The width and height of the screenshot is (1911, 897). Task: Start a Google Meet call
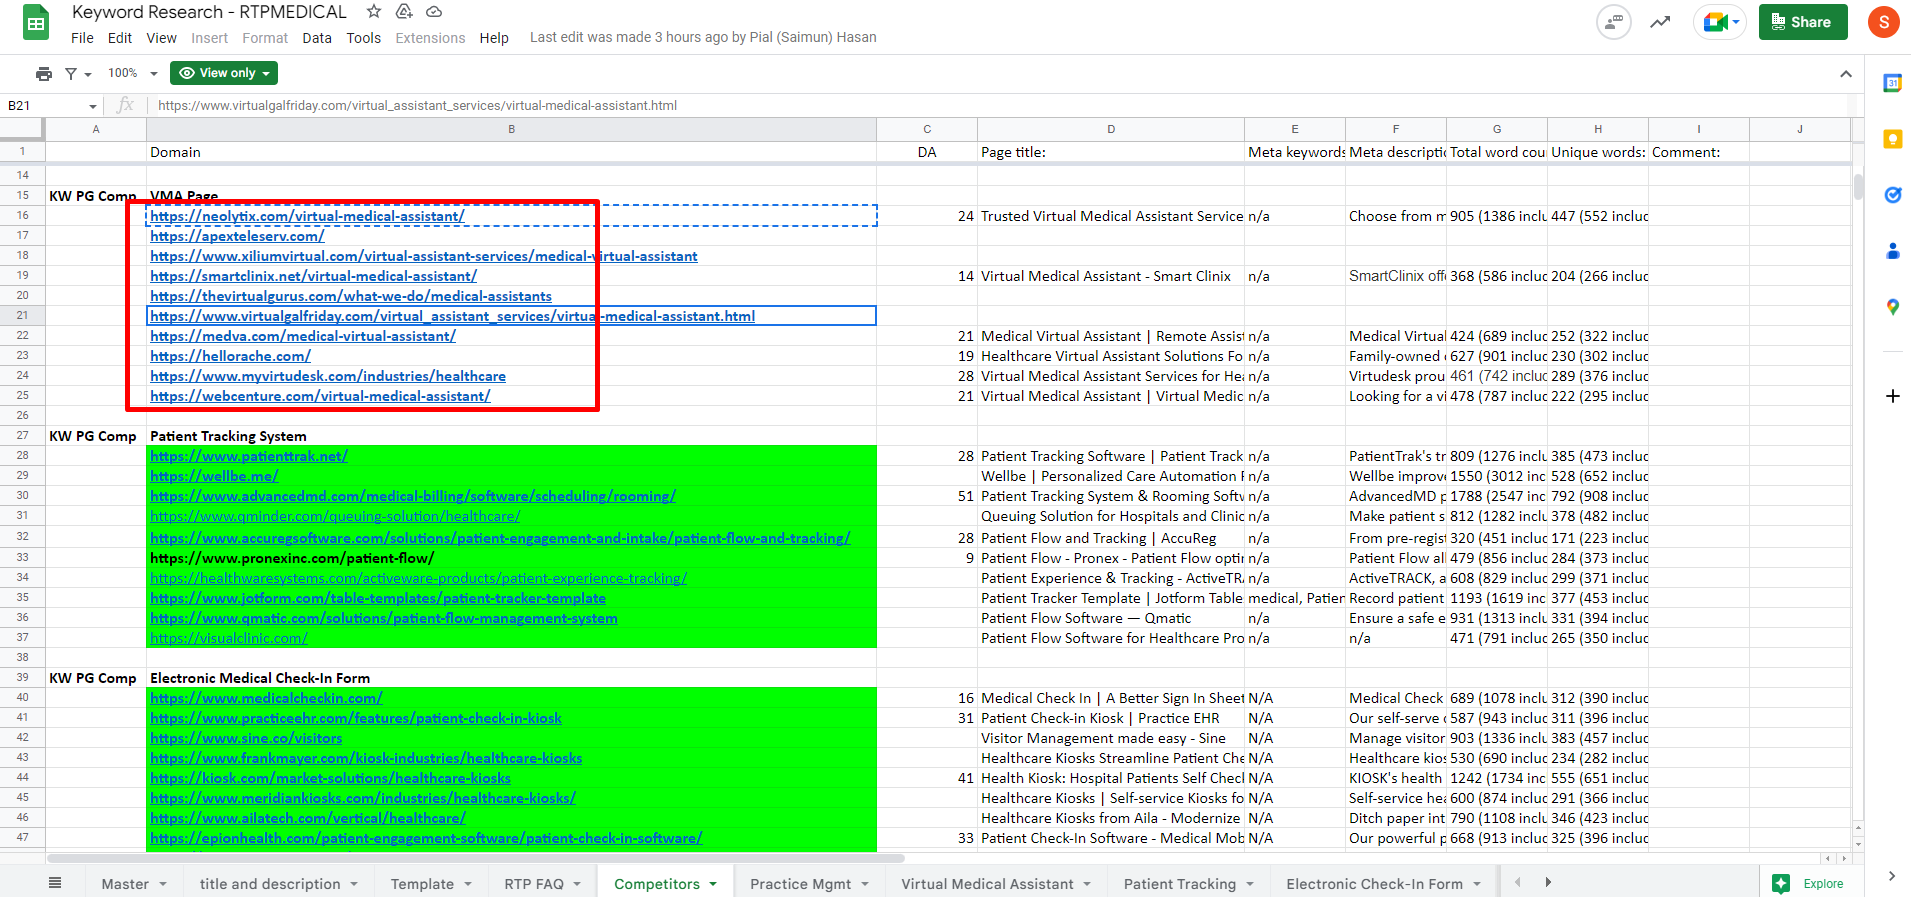click(1718, 22)
